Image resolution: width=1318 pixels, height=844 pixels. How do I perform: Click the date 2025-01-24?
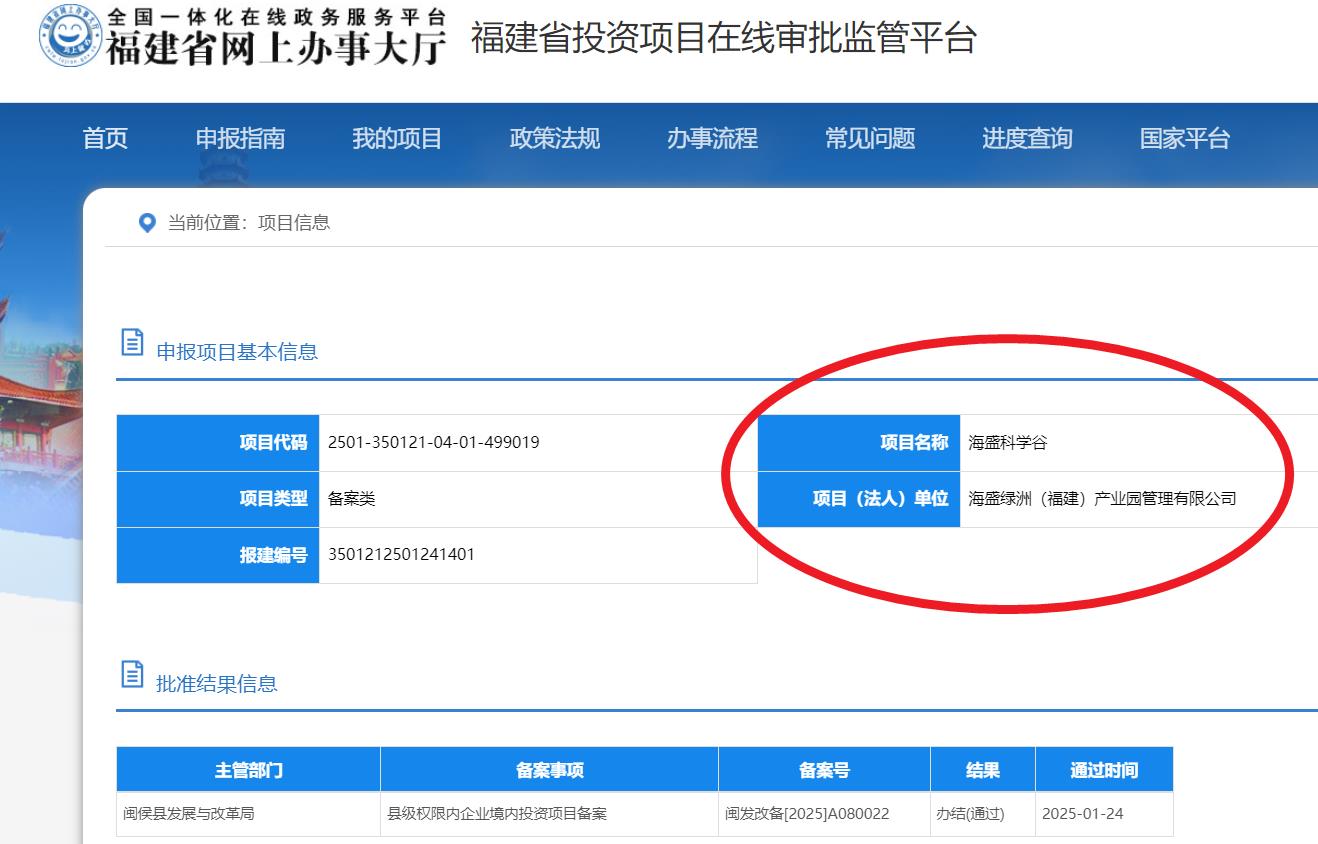(1082, 814)
